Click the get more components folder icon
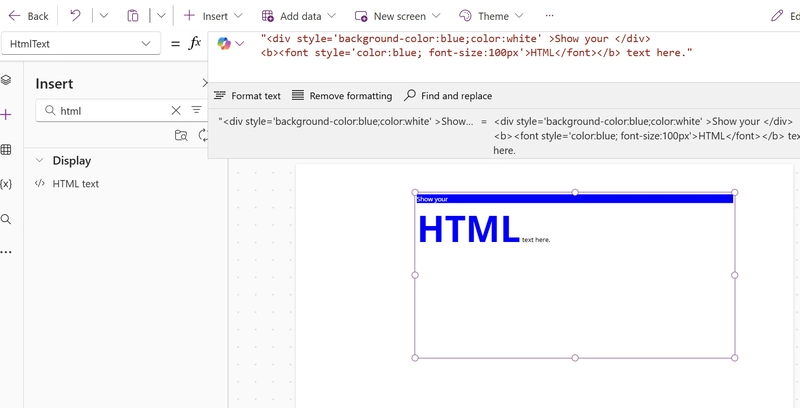 click(181, 135)
